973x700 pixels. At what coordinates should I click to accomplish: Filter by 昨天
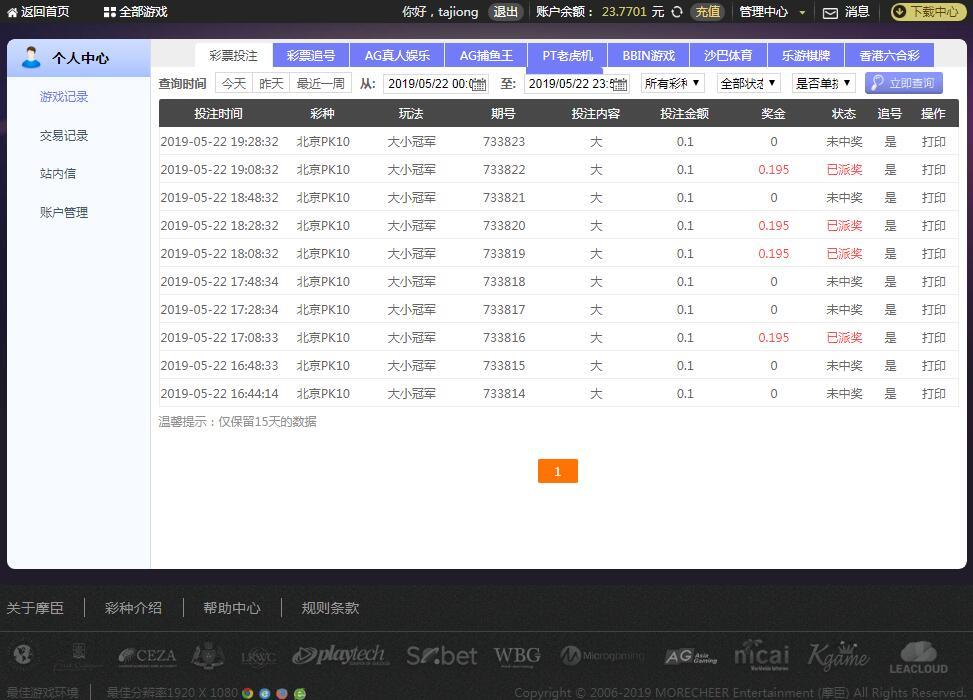pos(271,83)
